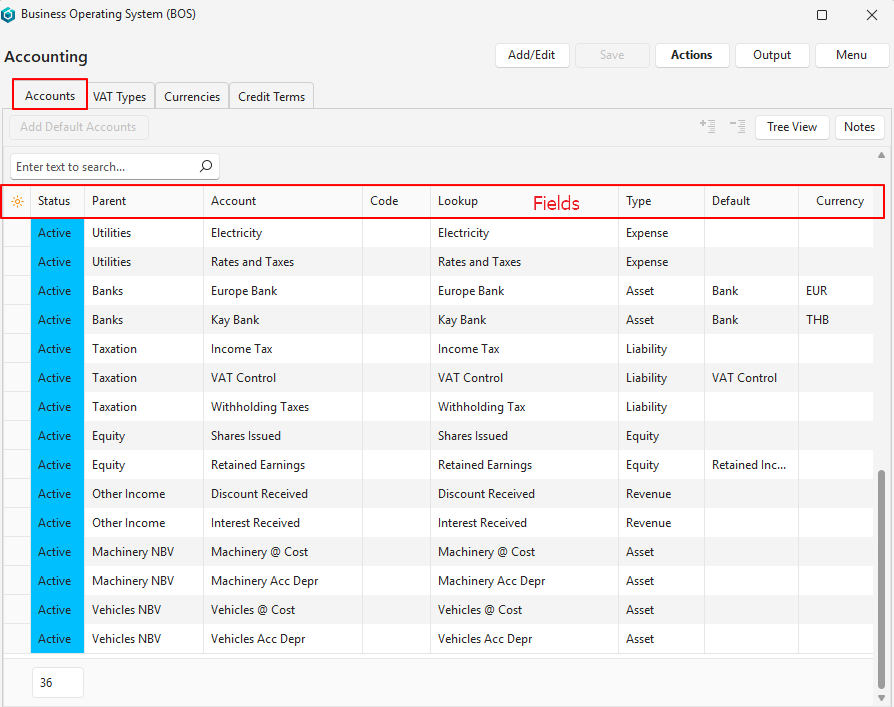Toggle the Active status of Europe Bank
Image resolution: width=894 pixels, height=707 pixels.
[55, 291]
